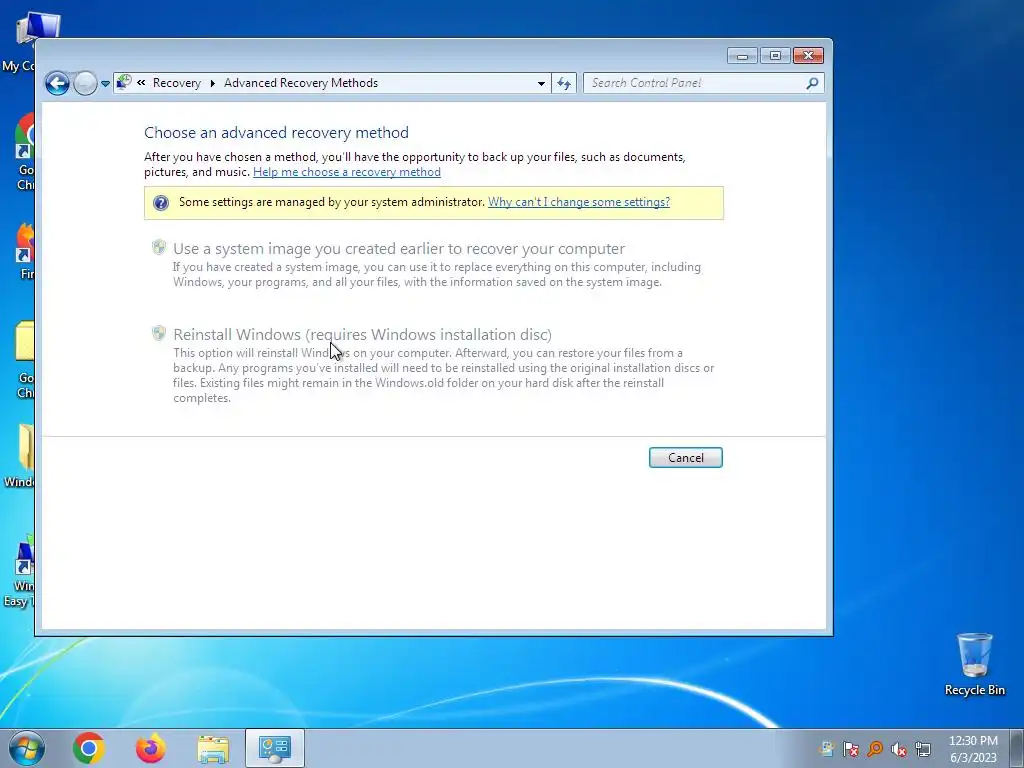This screenshot has width=1024, height=768.
Task: Click the shield icon beside the system image option
Action: 159,247
